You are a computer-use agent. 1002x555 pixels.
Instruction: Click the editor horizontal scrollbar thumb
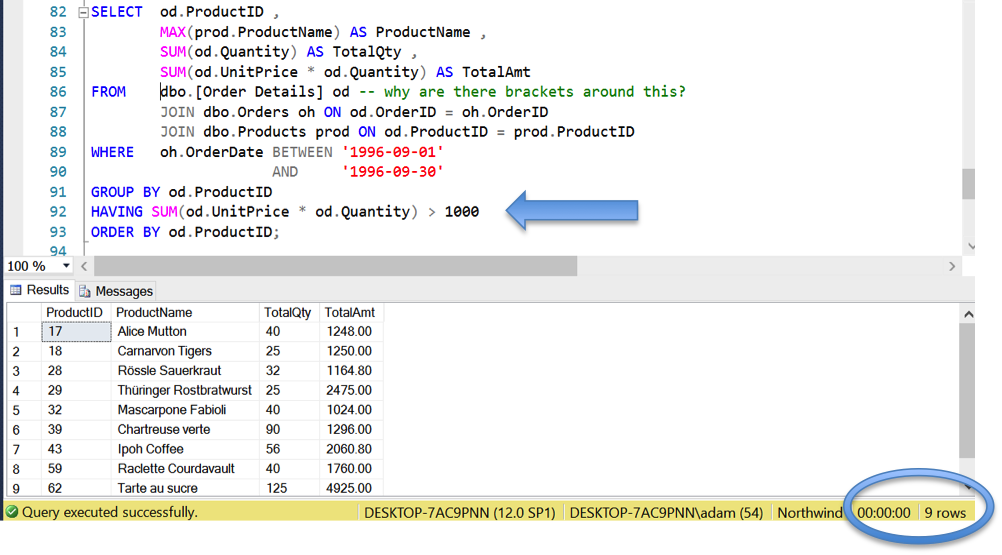[x=335, y=266]
